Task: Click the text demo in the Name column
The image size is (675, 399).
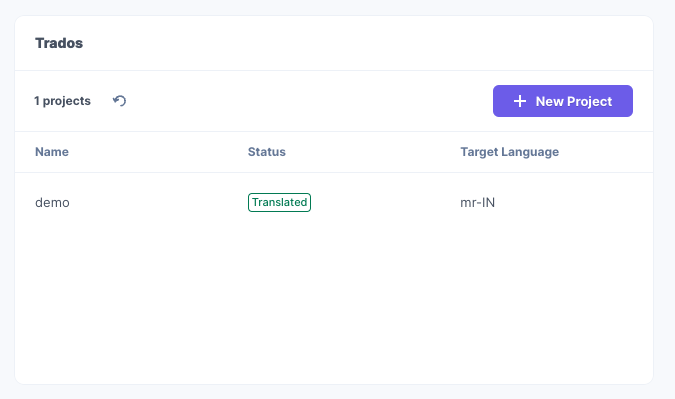Action: click(52, 202)
